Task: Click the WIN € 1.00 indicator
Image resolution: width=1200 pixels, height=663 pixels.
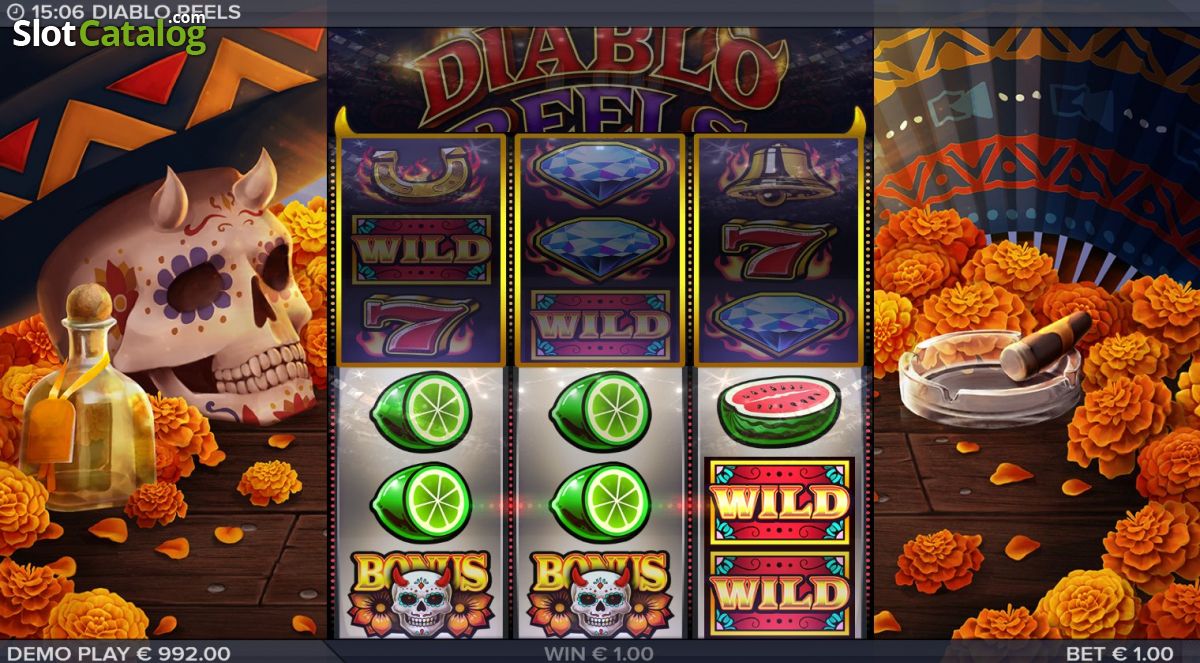Action: point(599,653)
